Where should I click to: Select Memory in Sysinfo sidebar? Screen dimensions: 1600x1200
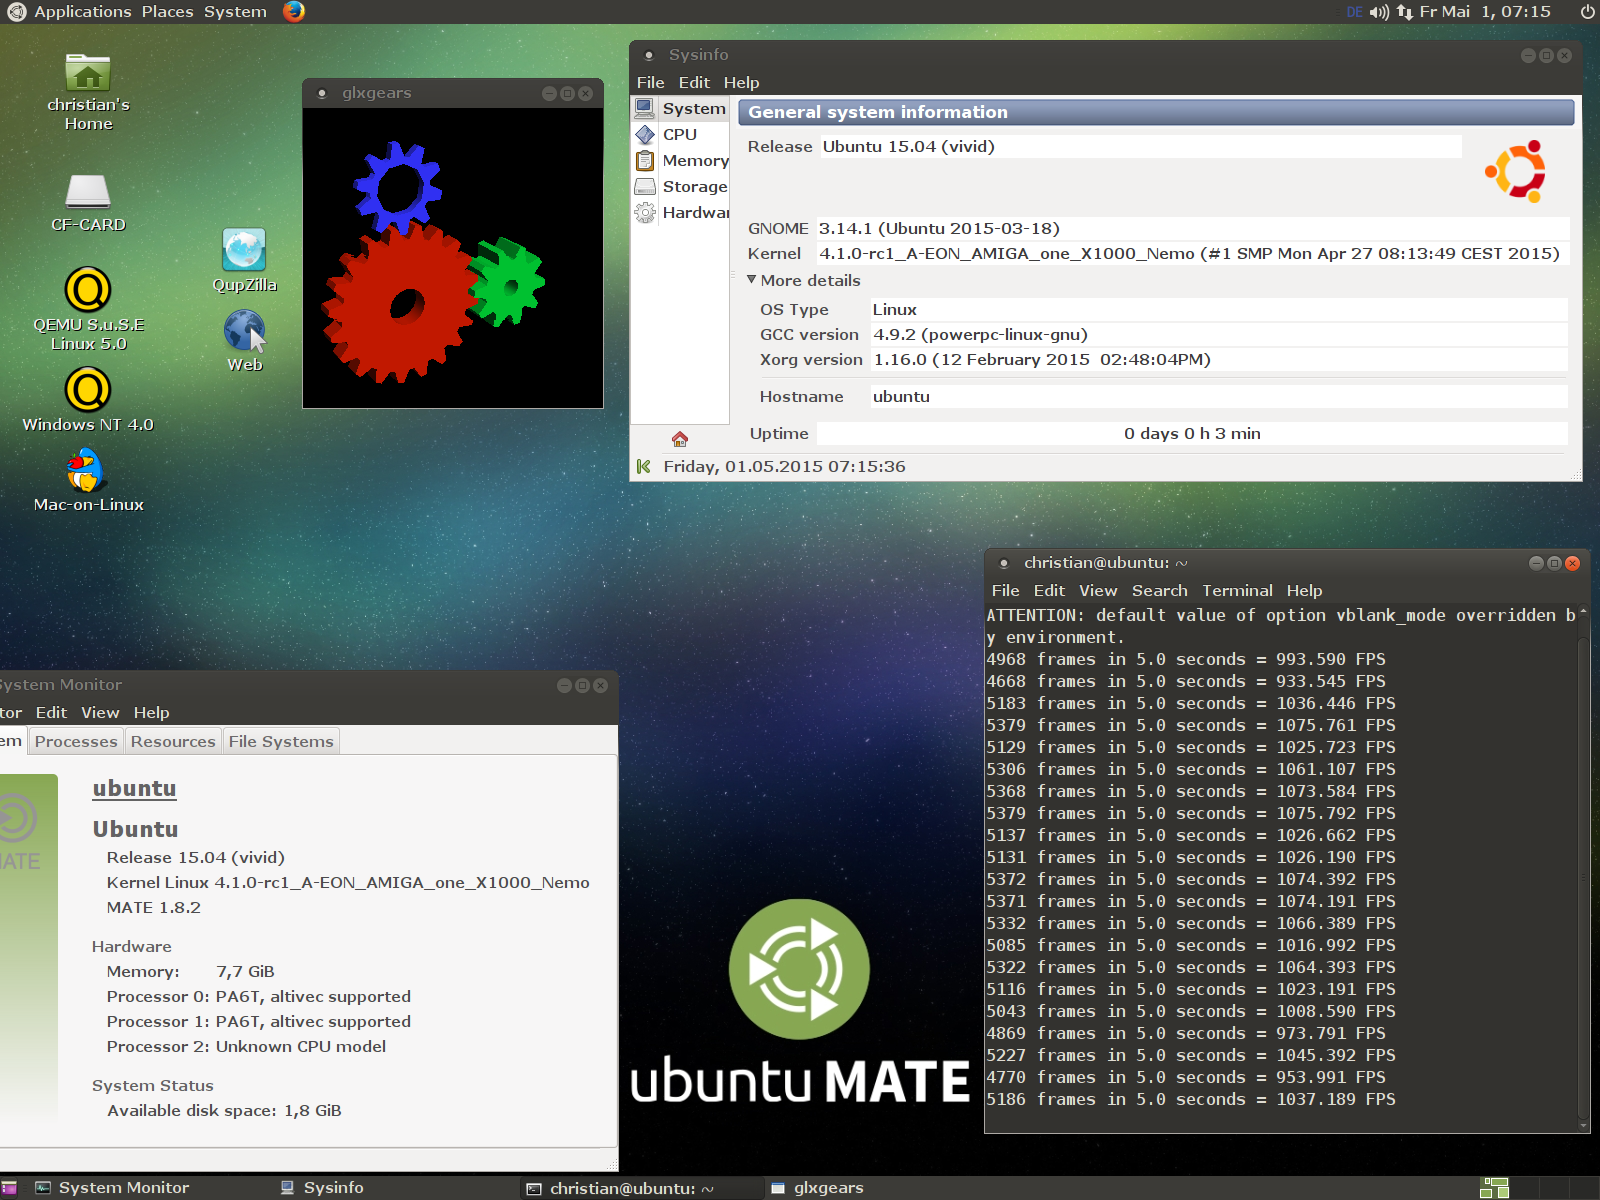click(x=694, y=160)
